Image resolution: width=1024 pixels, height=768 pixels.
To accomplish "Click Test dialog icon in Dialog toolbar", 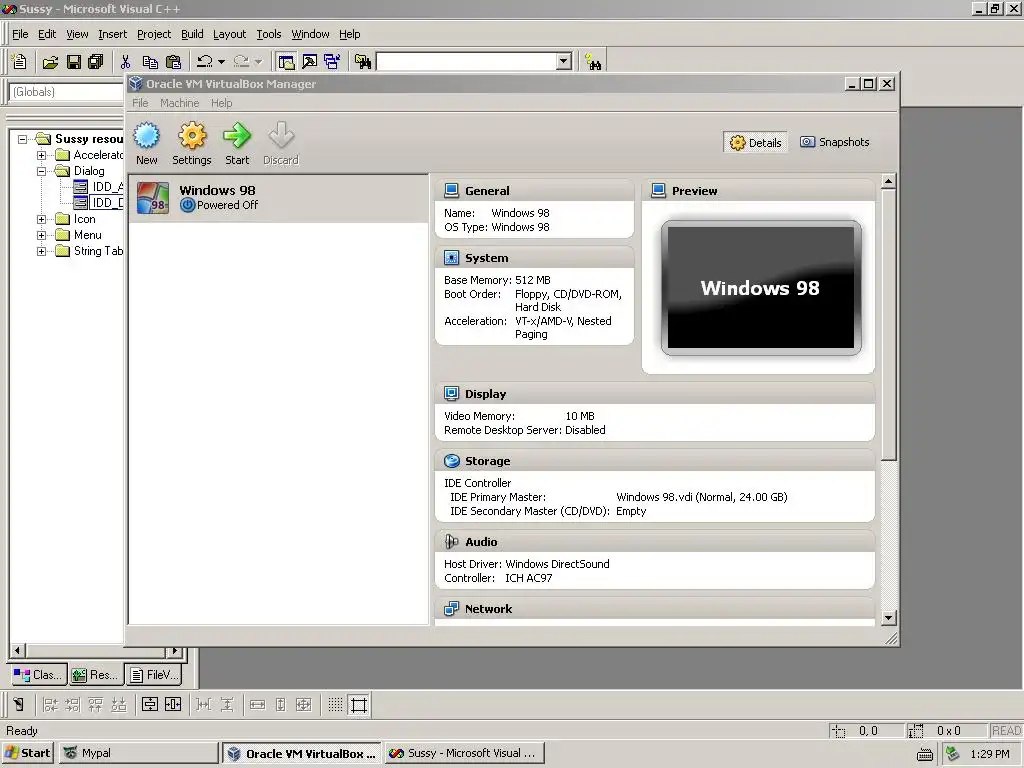I will coord(18,705).
